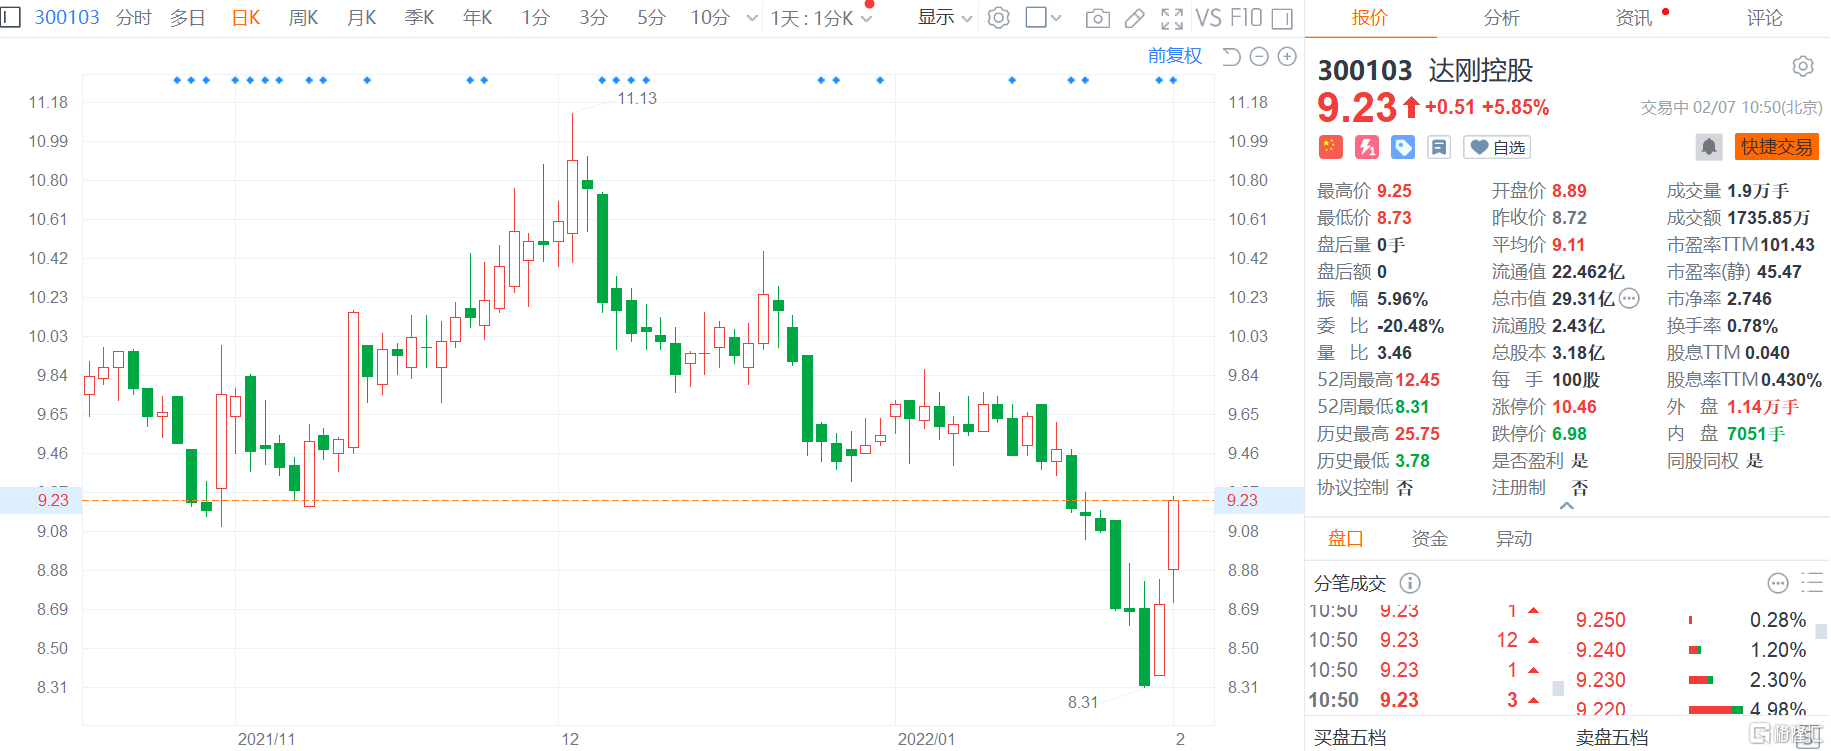Open the blue tag icon
The image size is (1831, 751).
pos(1403,148)
